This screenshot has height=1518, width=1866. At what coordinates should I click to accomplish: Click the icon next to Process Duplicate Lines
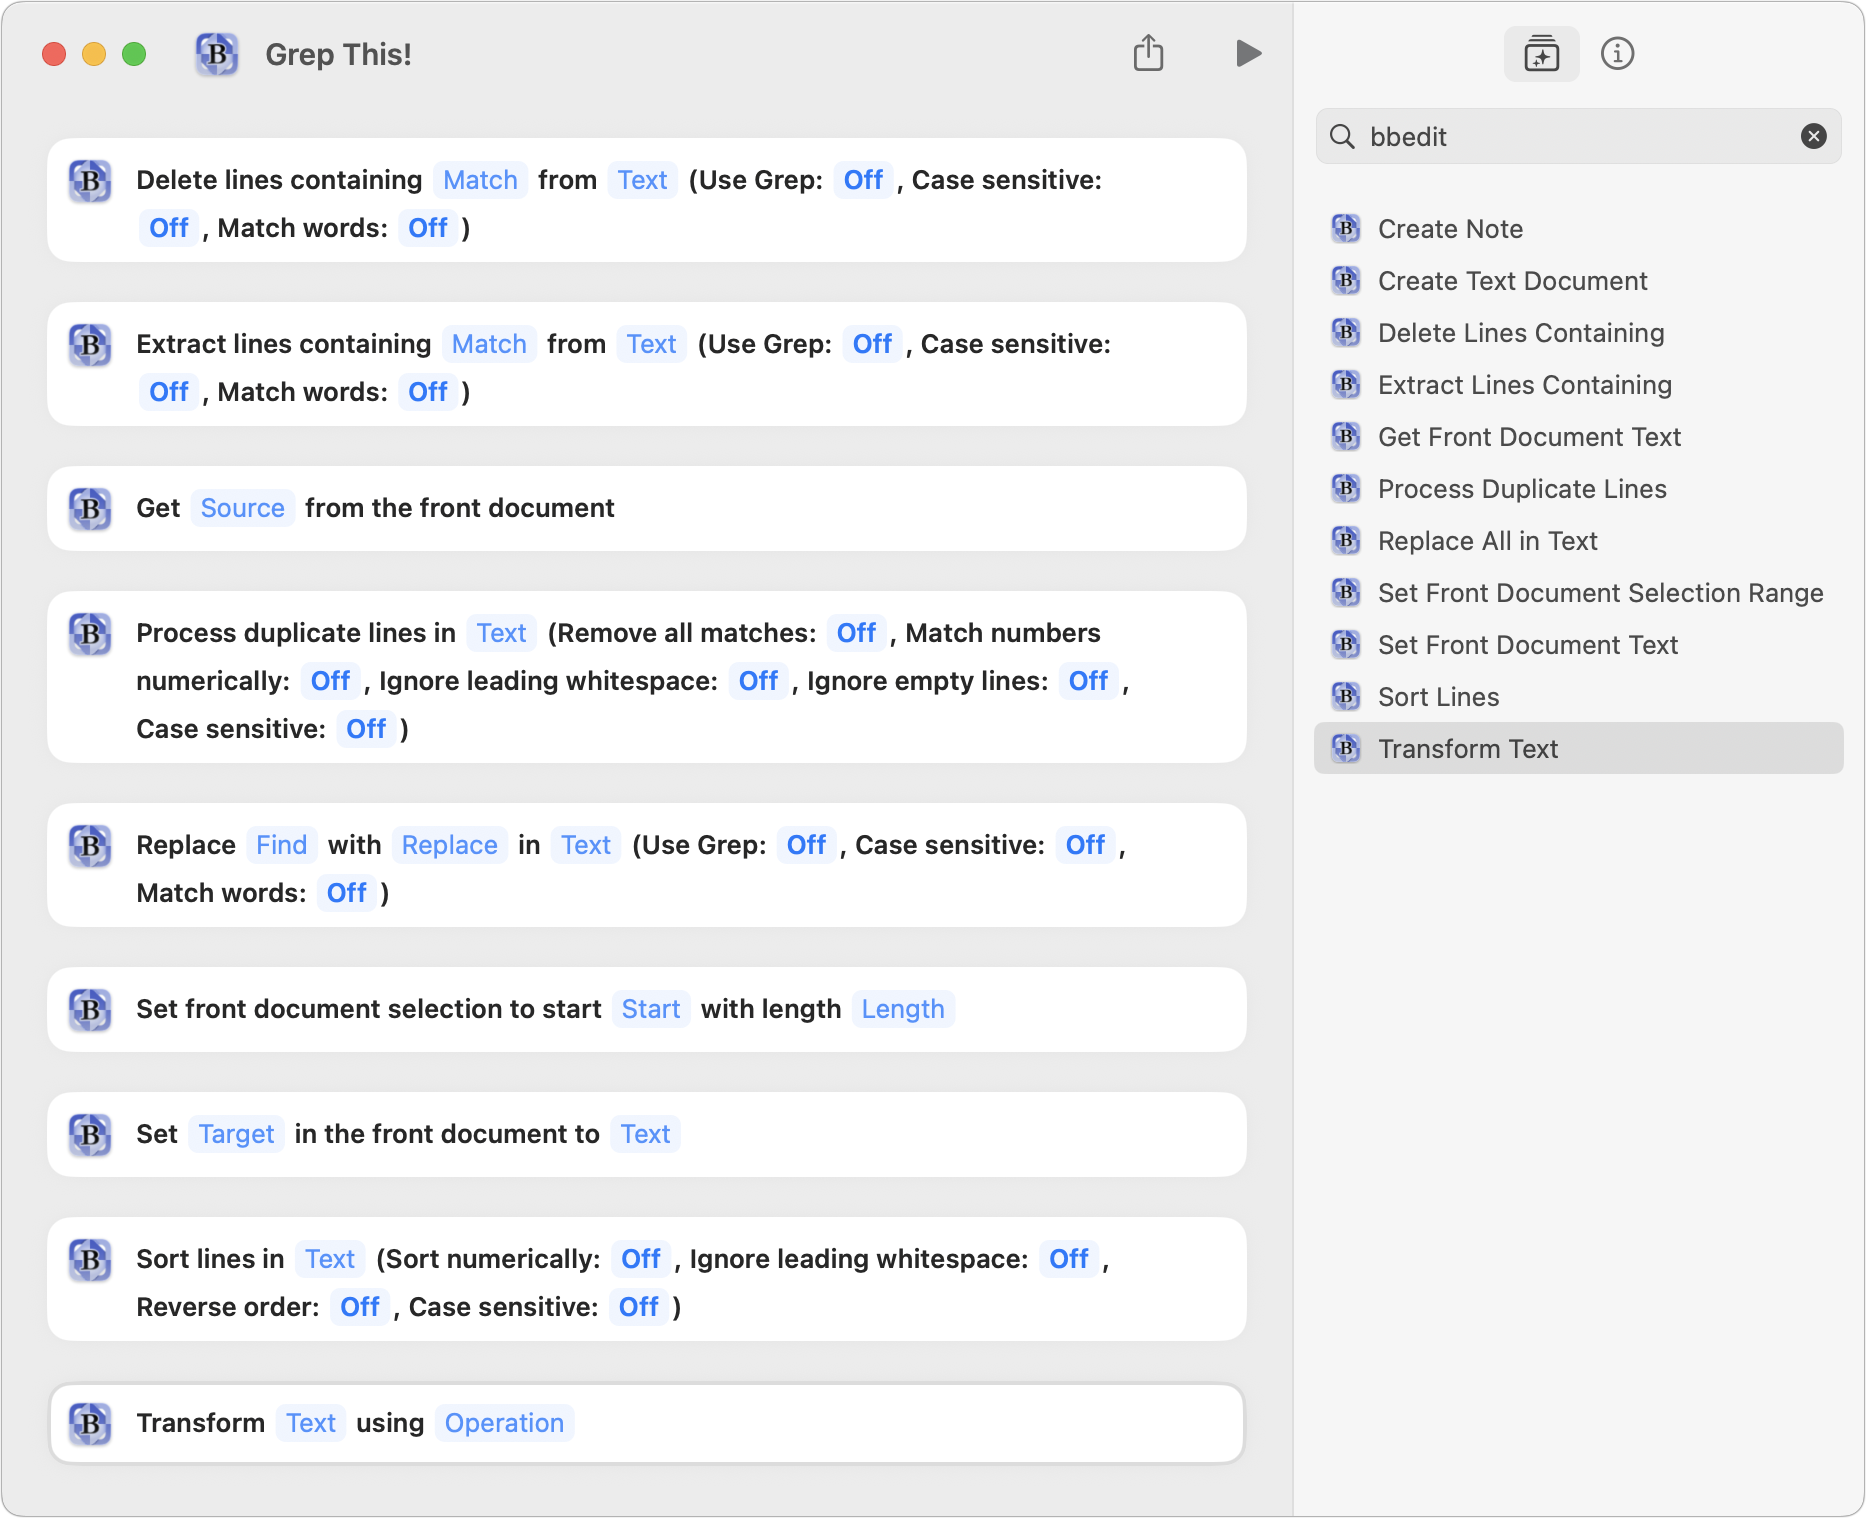pos(1346,489)
